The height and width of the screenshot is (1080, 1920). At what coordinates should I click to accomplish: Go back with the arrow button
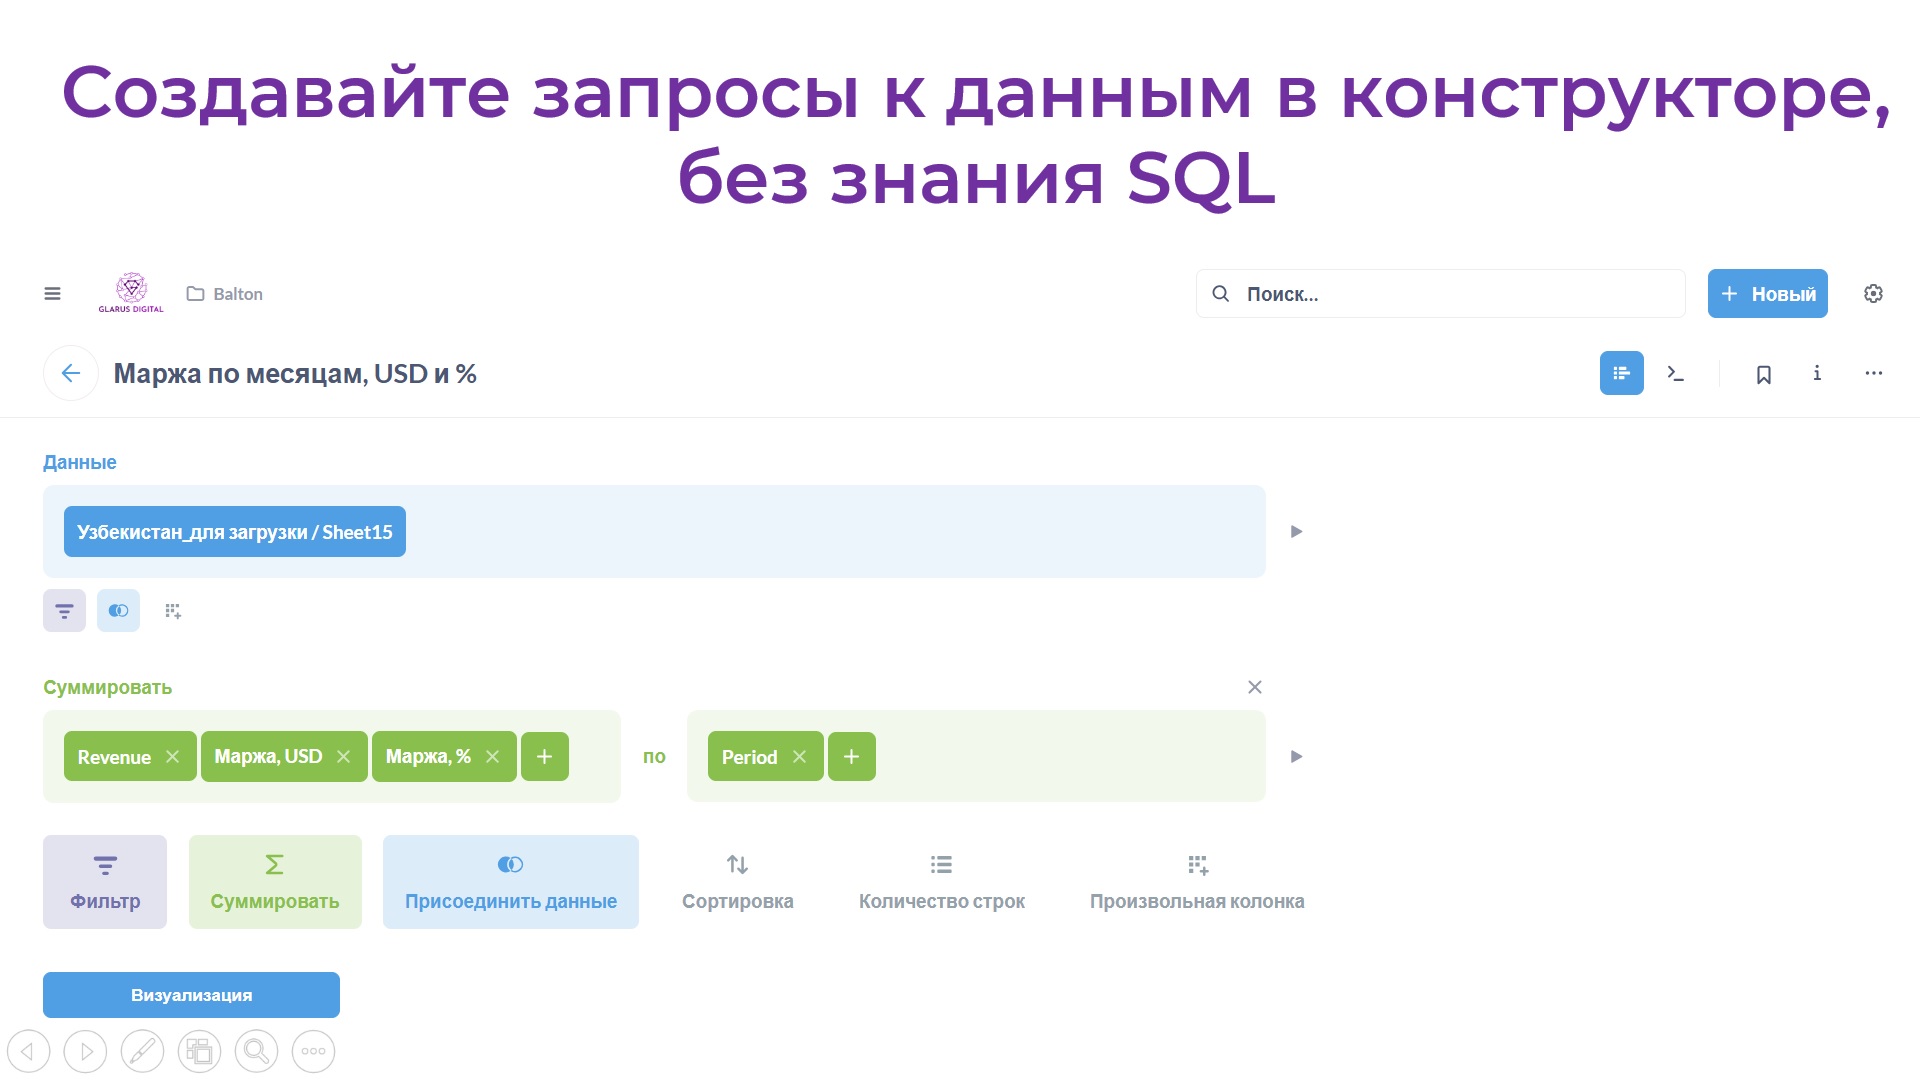[71, 373]
